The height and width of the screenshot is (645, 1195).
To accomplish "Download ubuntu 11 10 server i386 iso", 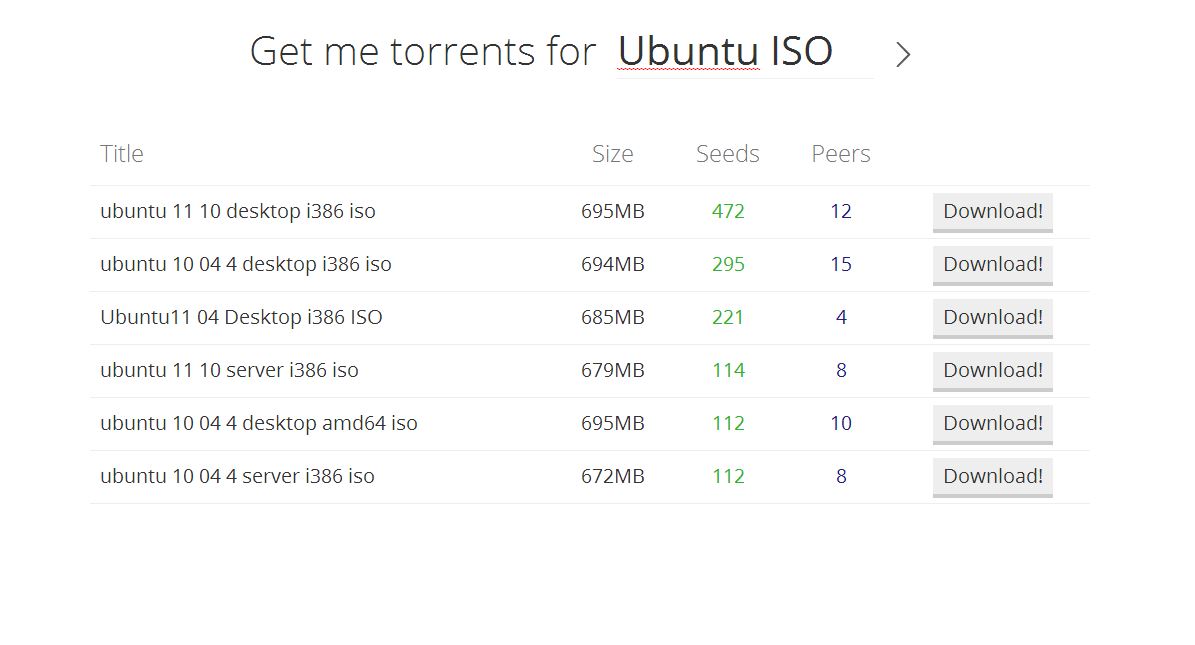I will coord(992,371).
